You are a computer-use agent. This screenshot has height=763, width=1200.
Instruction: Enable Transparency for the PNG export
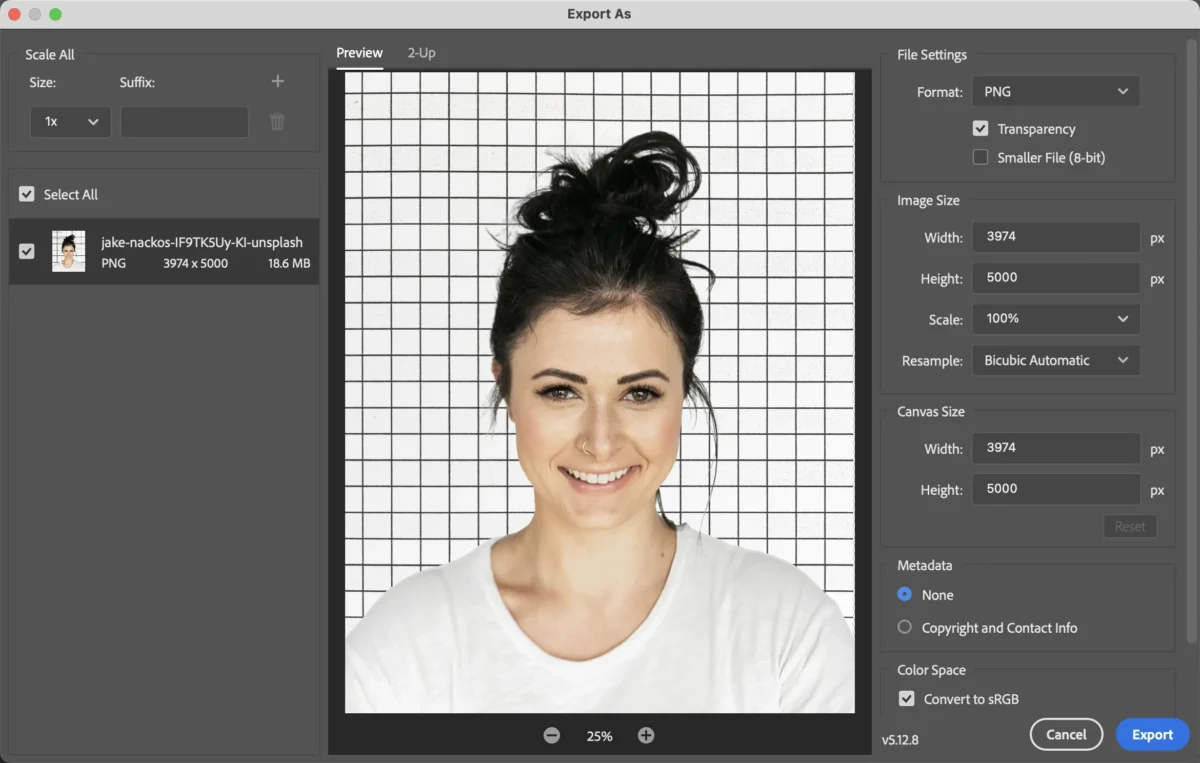(x=981, y=128)
